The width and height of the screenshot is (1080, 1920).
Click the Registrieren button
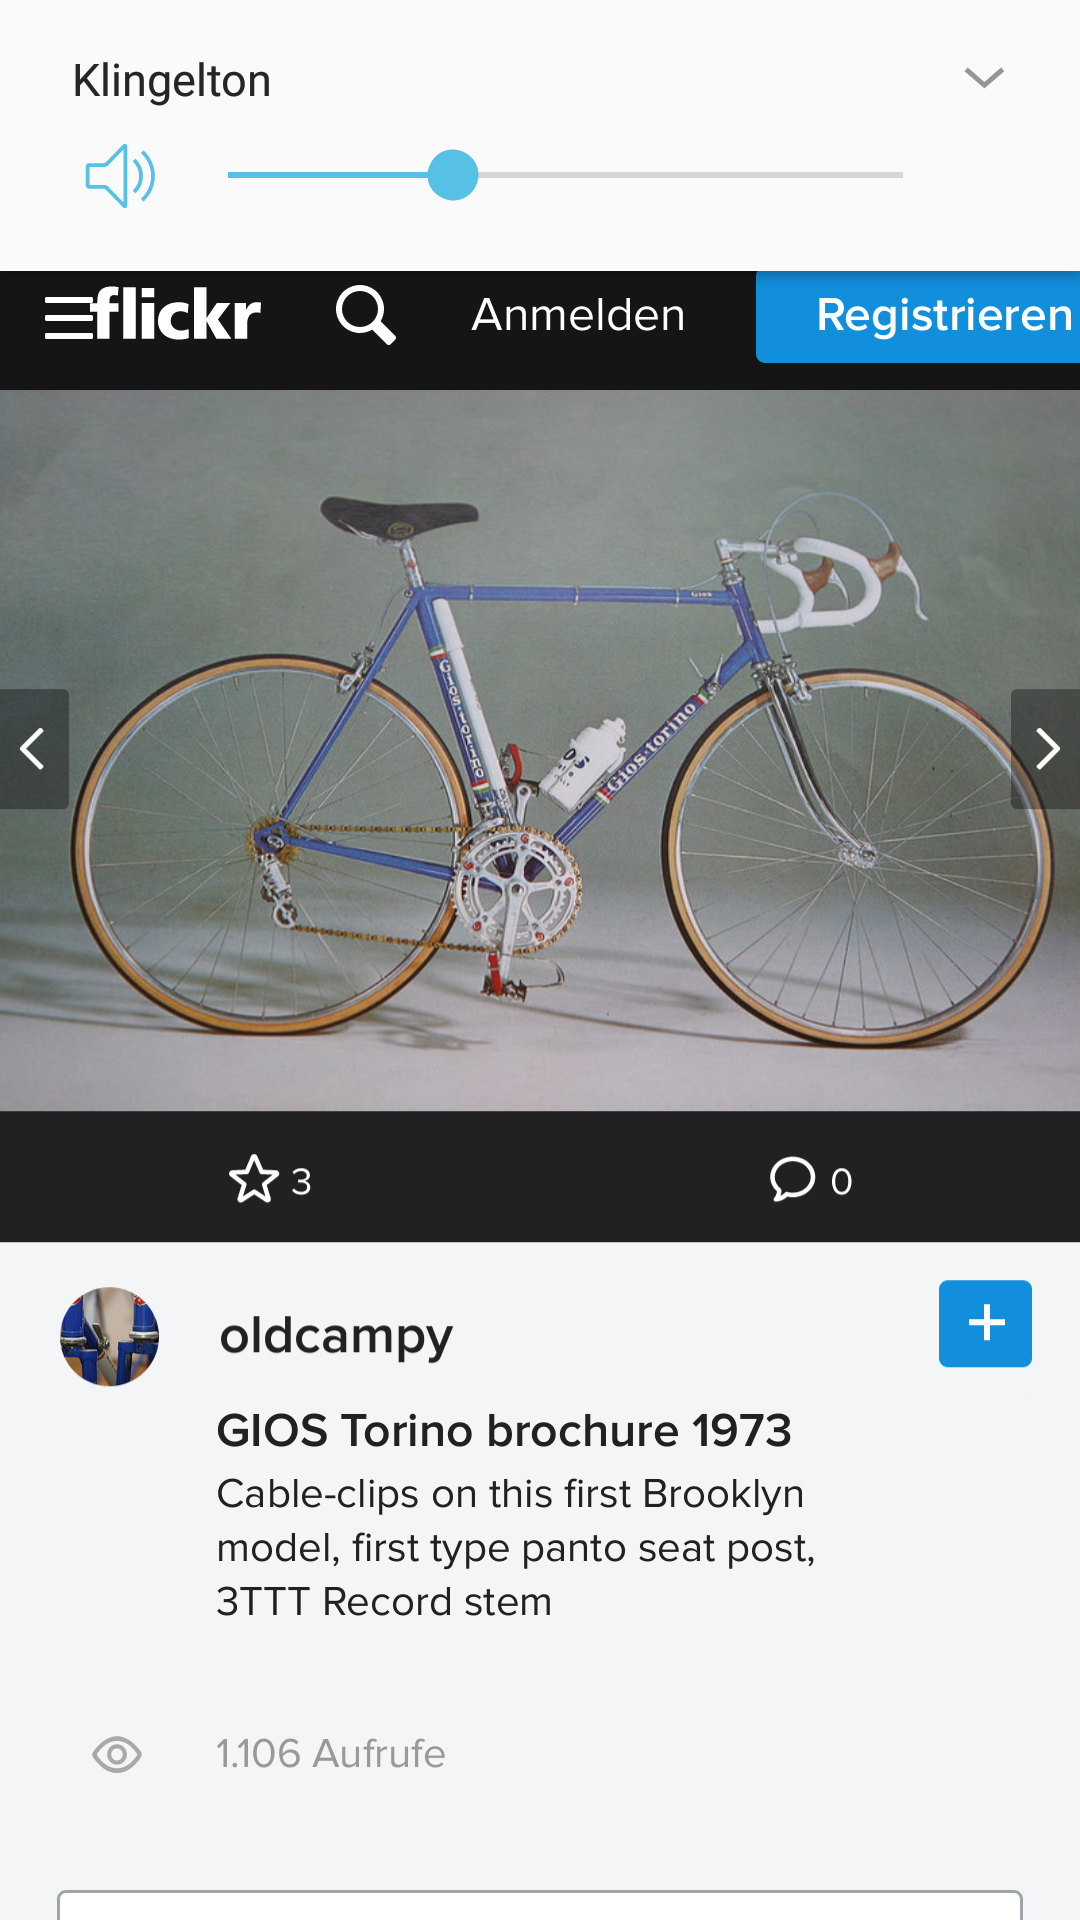[918, 316]
